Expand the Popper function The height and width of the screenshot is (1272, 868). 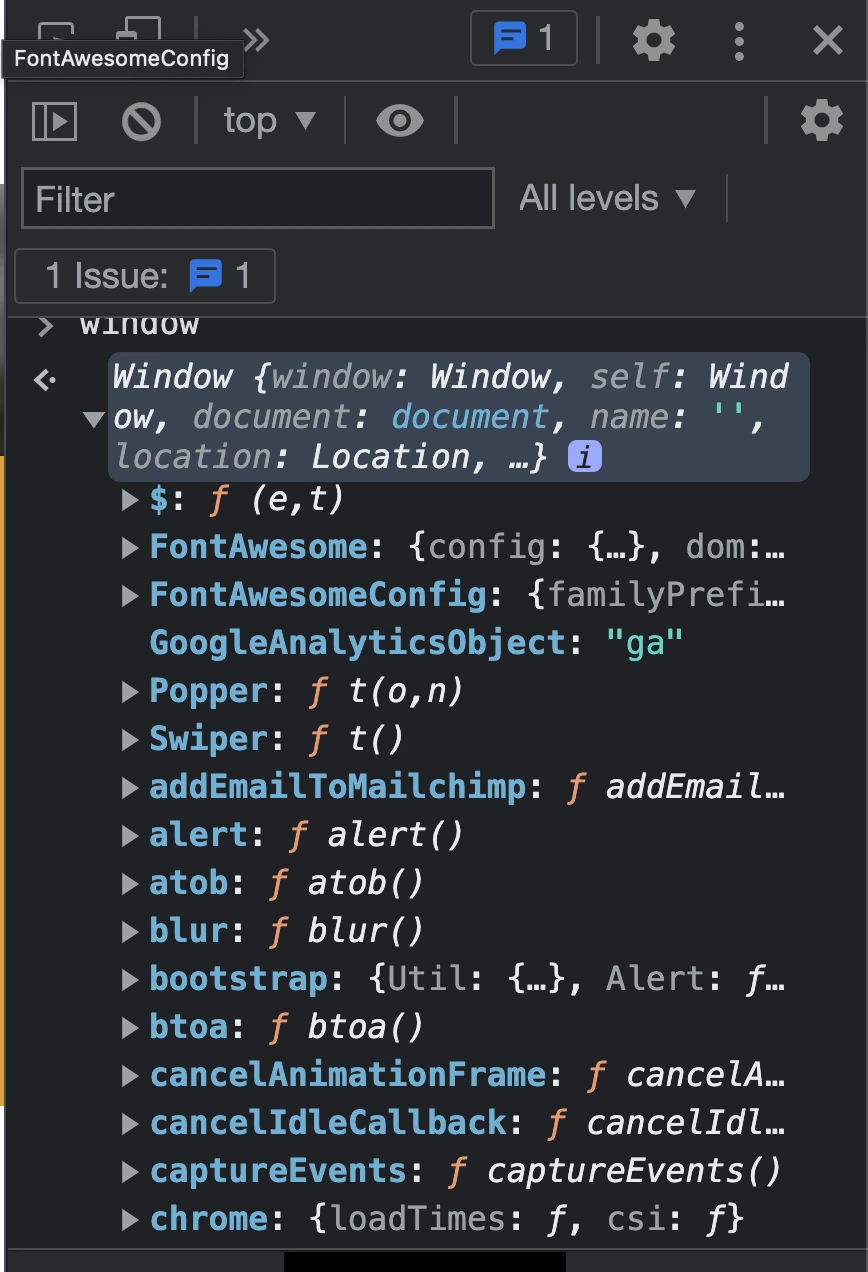click(130, 691)
